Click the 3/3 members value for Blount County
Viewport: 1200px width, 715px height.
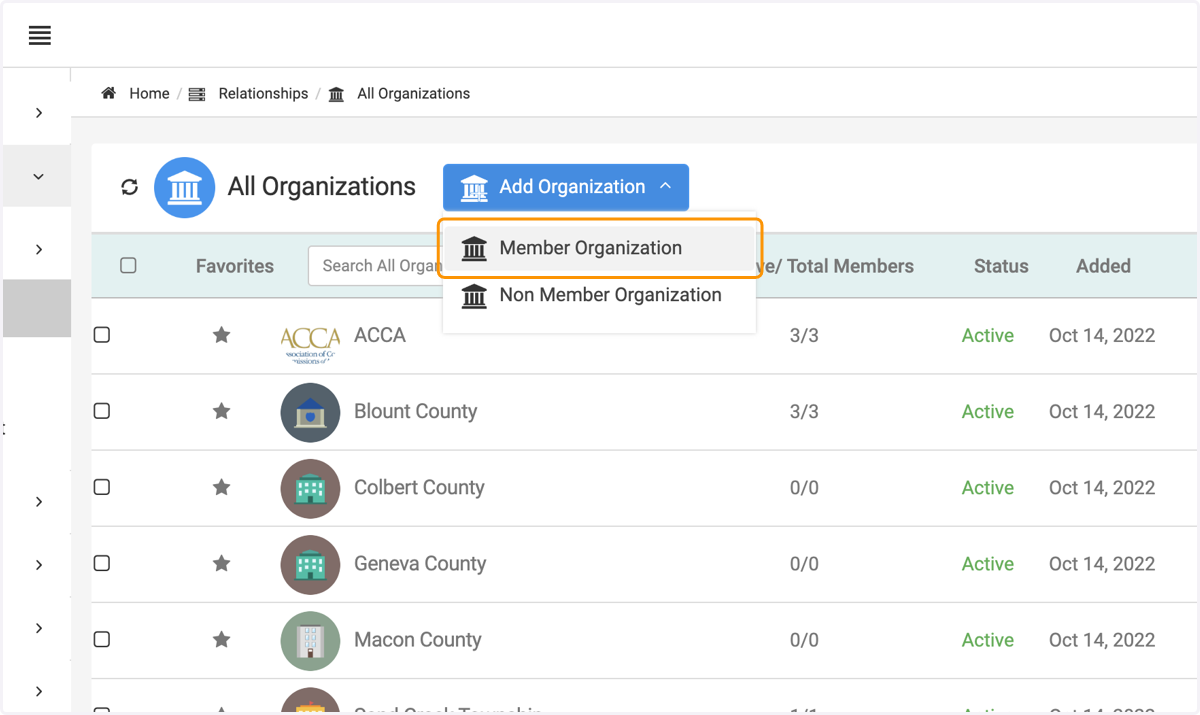pos(804,411)
